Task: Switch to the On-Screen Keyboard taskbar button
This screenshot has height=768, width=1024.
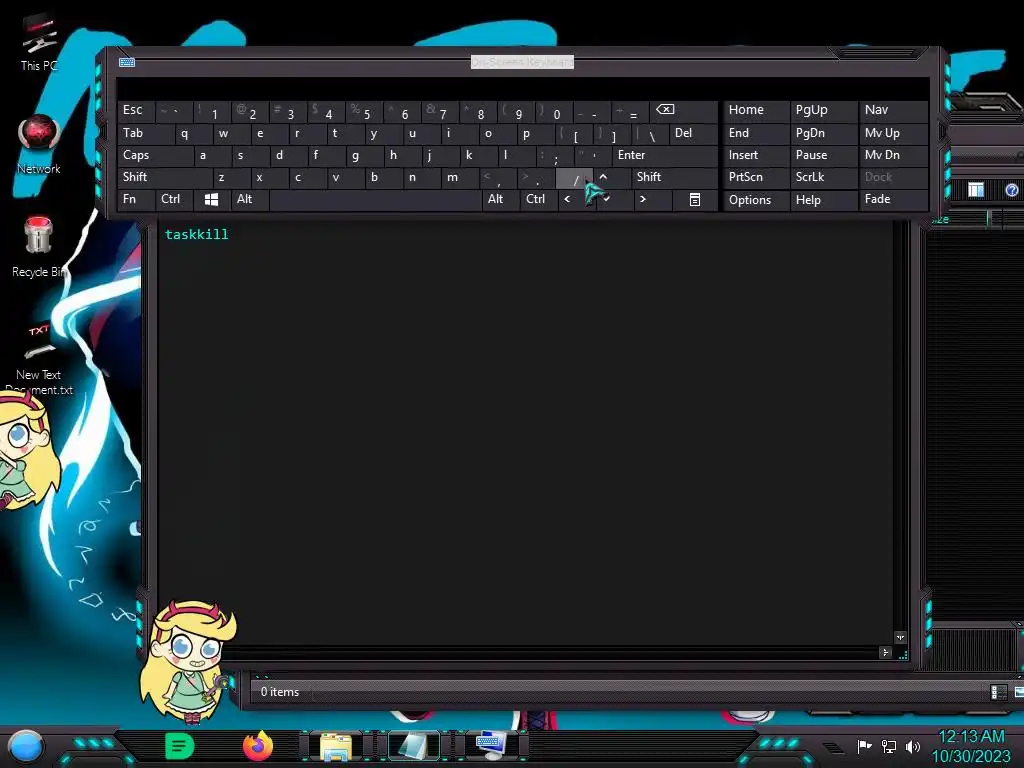Action: coord(491,746)
